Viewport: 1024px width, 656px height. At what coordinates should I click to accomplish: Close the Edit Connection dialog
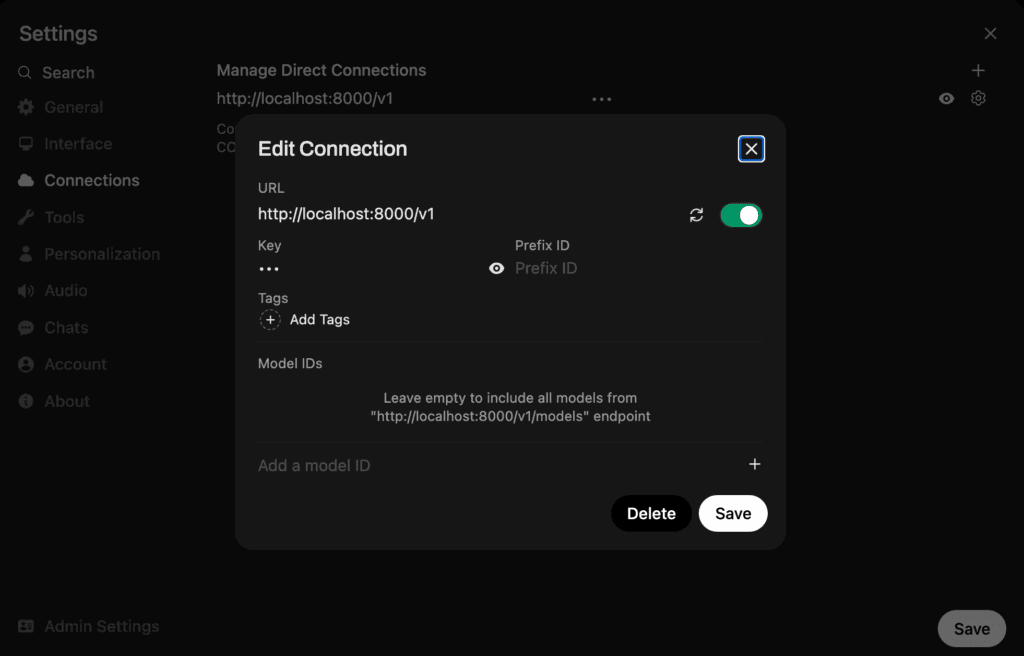click(x=751, y=149)
